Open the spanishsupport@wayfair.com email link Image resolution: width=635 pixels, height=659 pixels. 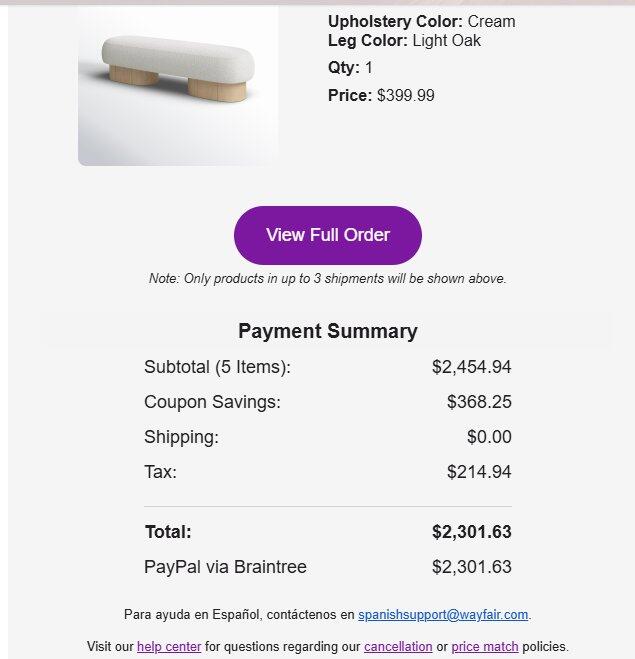click(443, 614)
